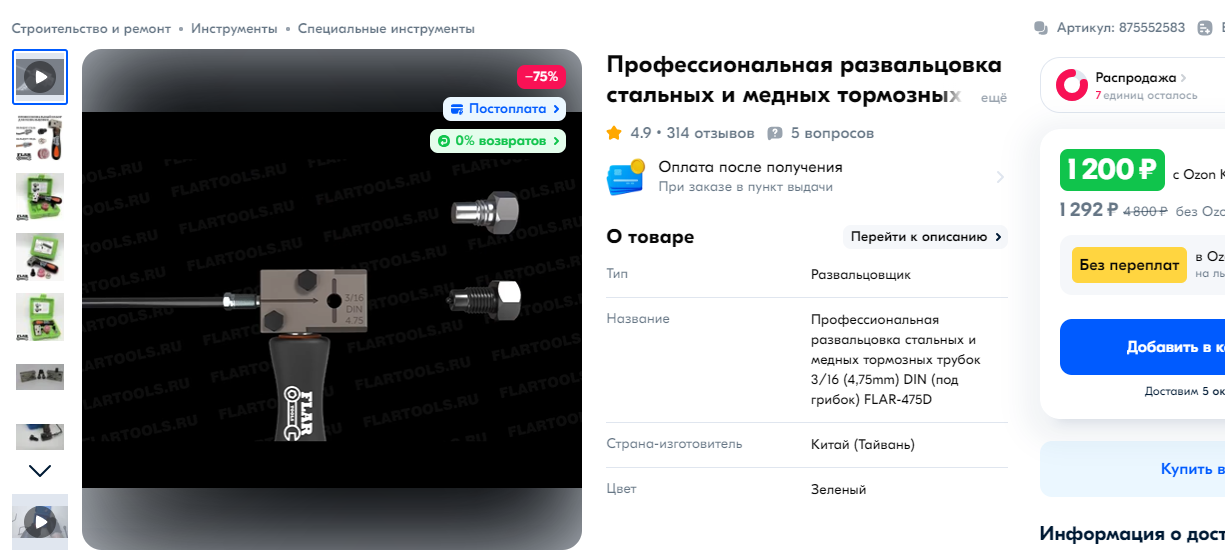Open the Постоплата badge
Viewport: 1225px width, 550px height.
(504, 109)
